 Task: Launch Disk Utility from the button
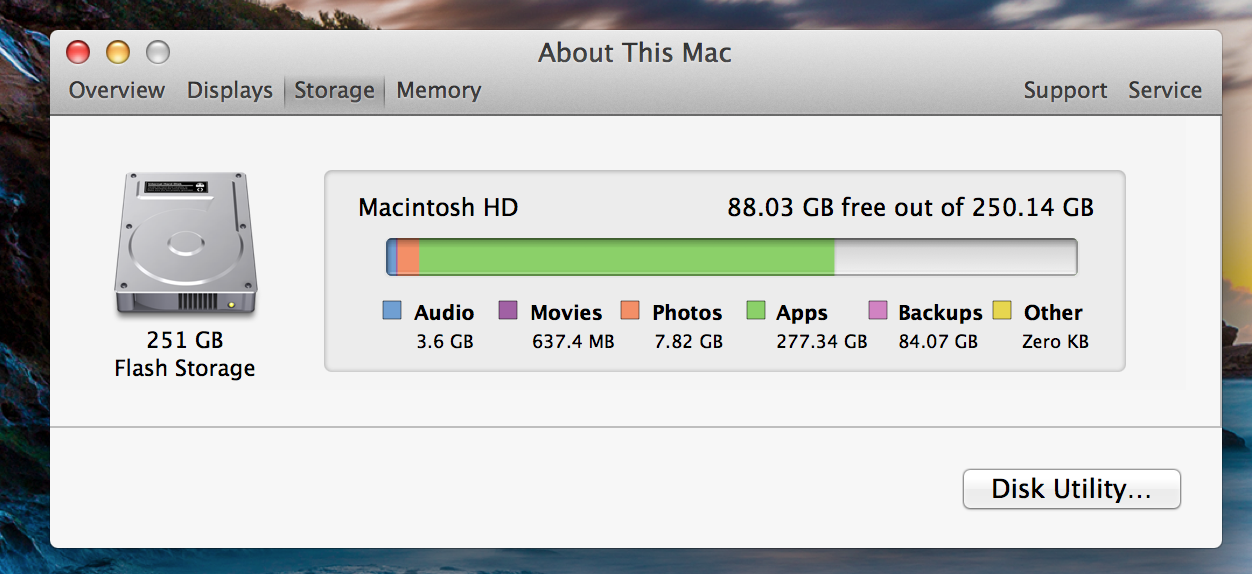coord(1072,489)
